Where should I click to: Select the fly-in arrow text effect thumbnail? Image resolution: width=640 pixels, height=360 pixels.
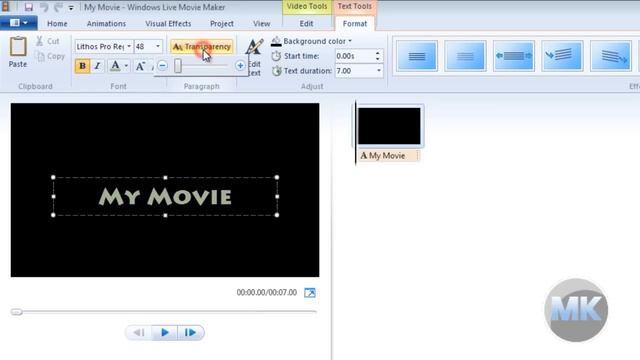(562, 56)
